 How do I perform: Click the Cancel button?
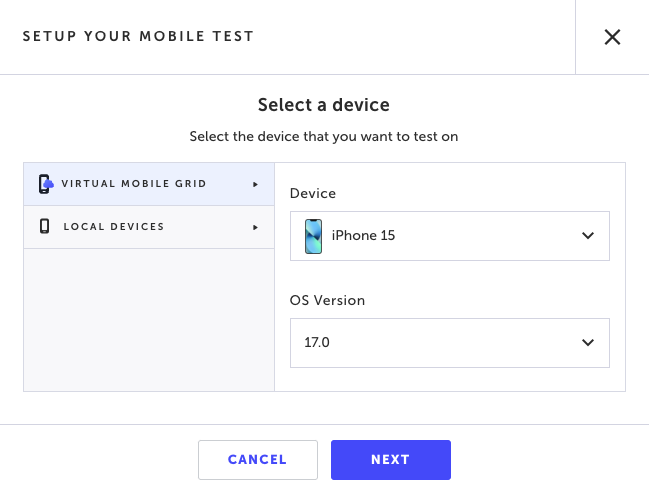click(258, 460)
